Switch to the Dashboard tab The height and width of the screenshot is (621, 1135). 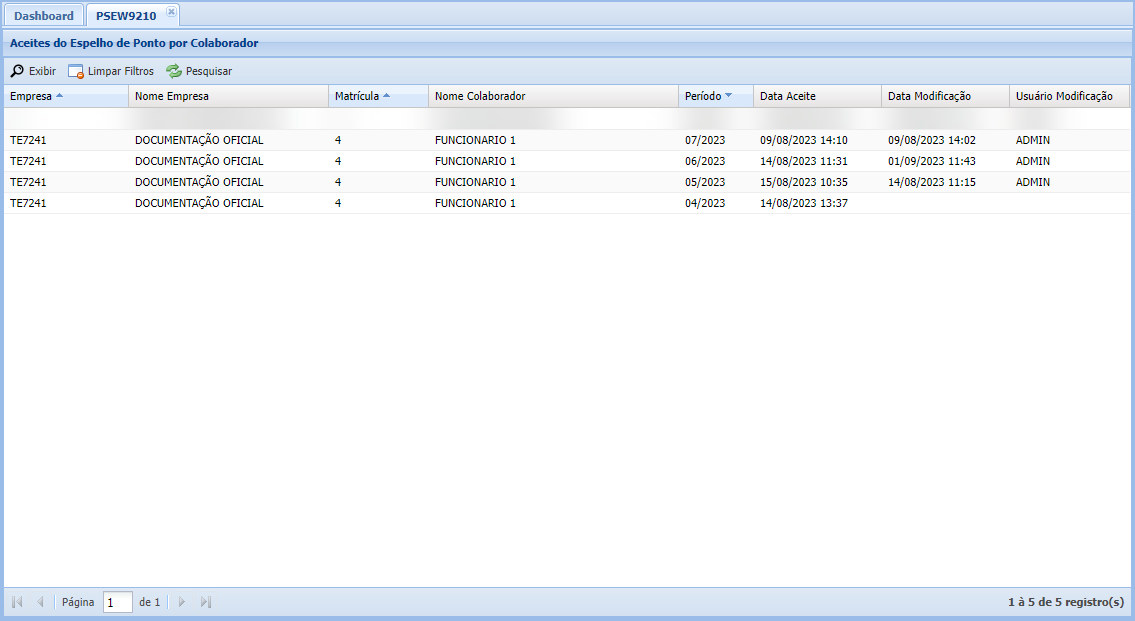43,16
